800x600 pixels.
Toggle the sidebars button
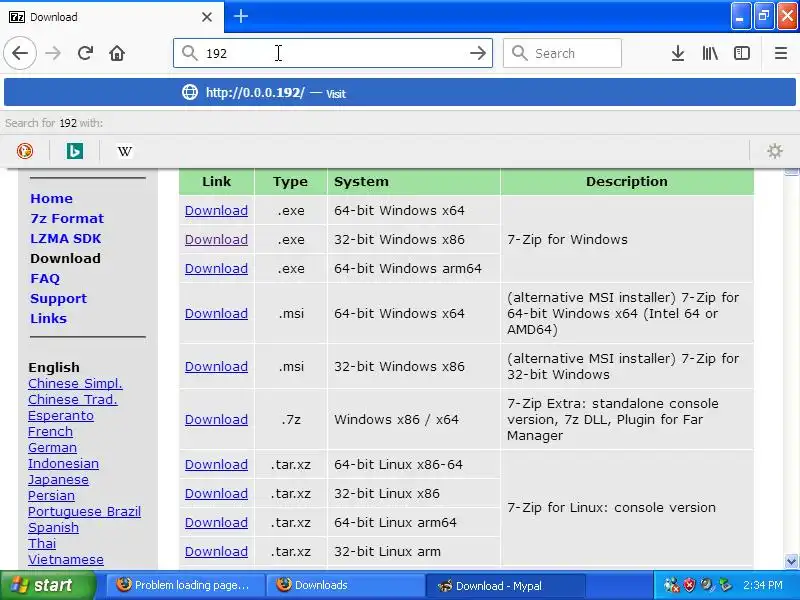[x=742, y=53]
